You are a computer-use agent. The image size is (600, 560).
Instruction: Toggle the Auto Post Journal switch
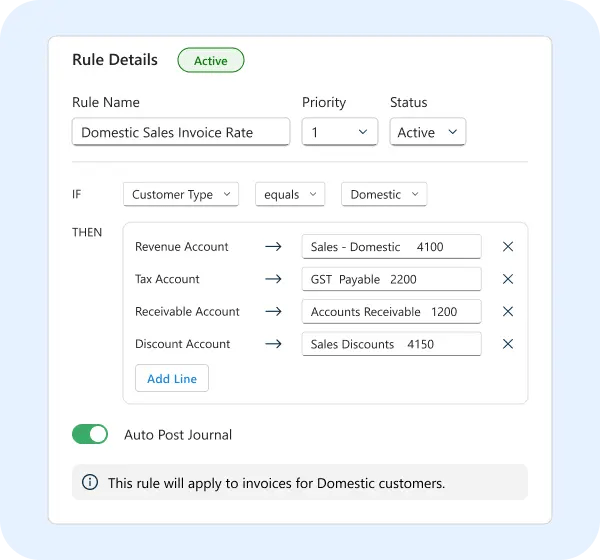pos(90,434)
